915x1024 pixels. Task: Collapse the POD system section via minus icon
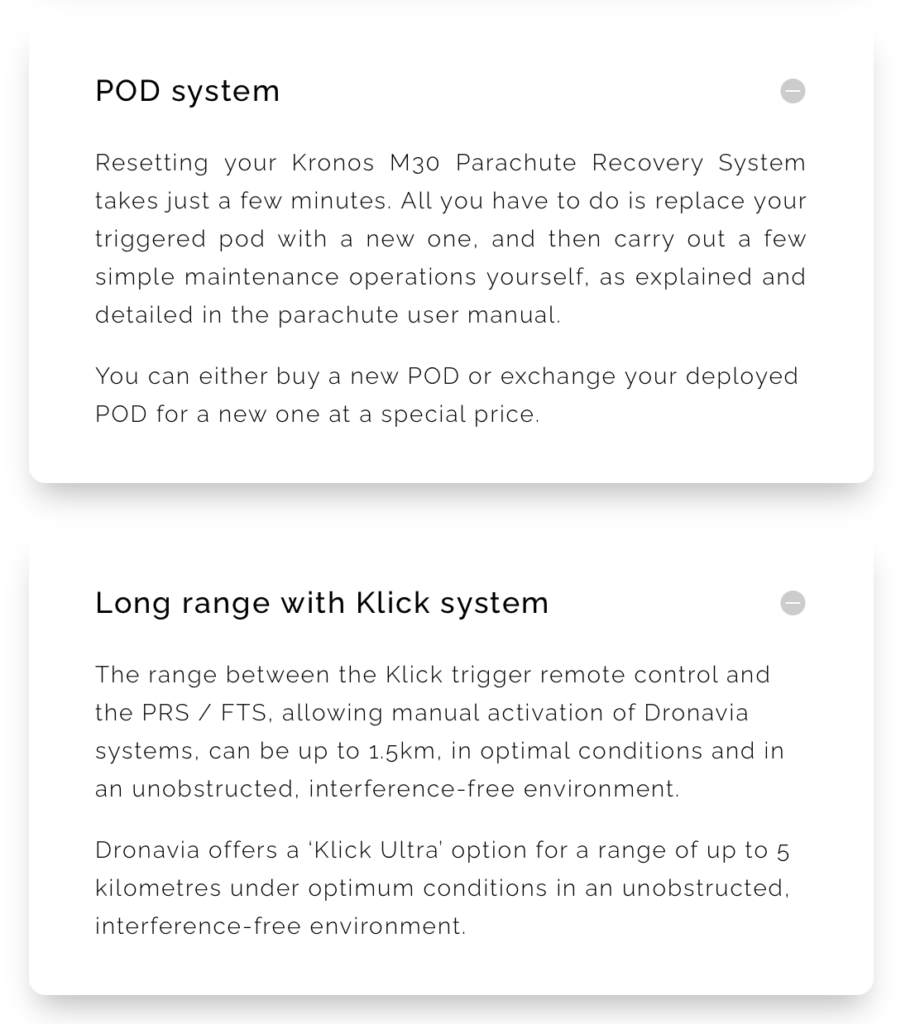pyautogui.click(x=792, y=91)
